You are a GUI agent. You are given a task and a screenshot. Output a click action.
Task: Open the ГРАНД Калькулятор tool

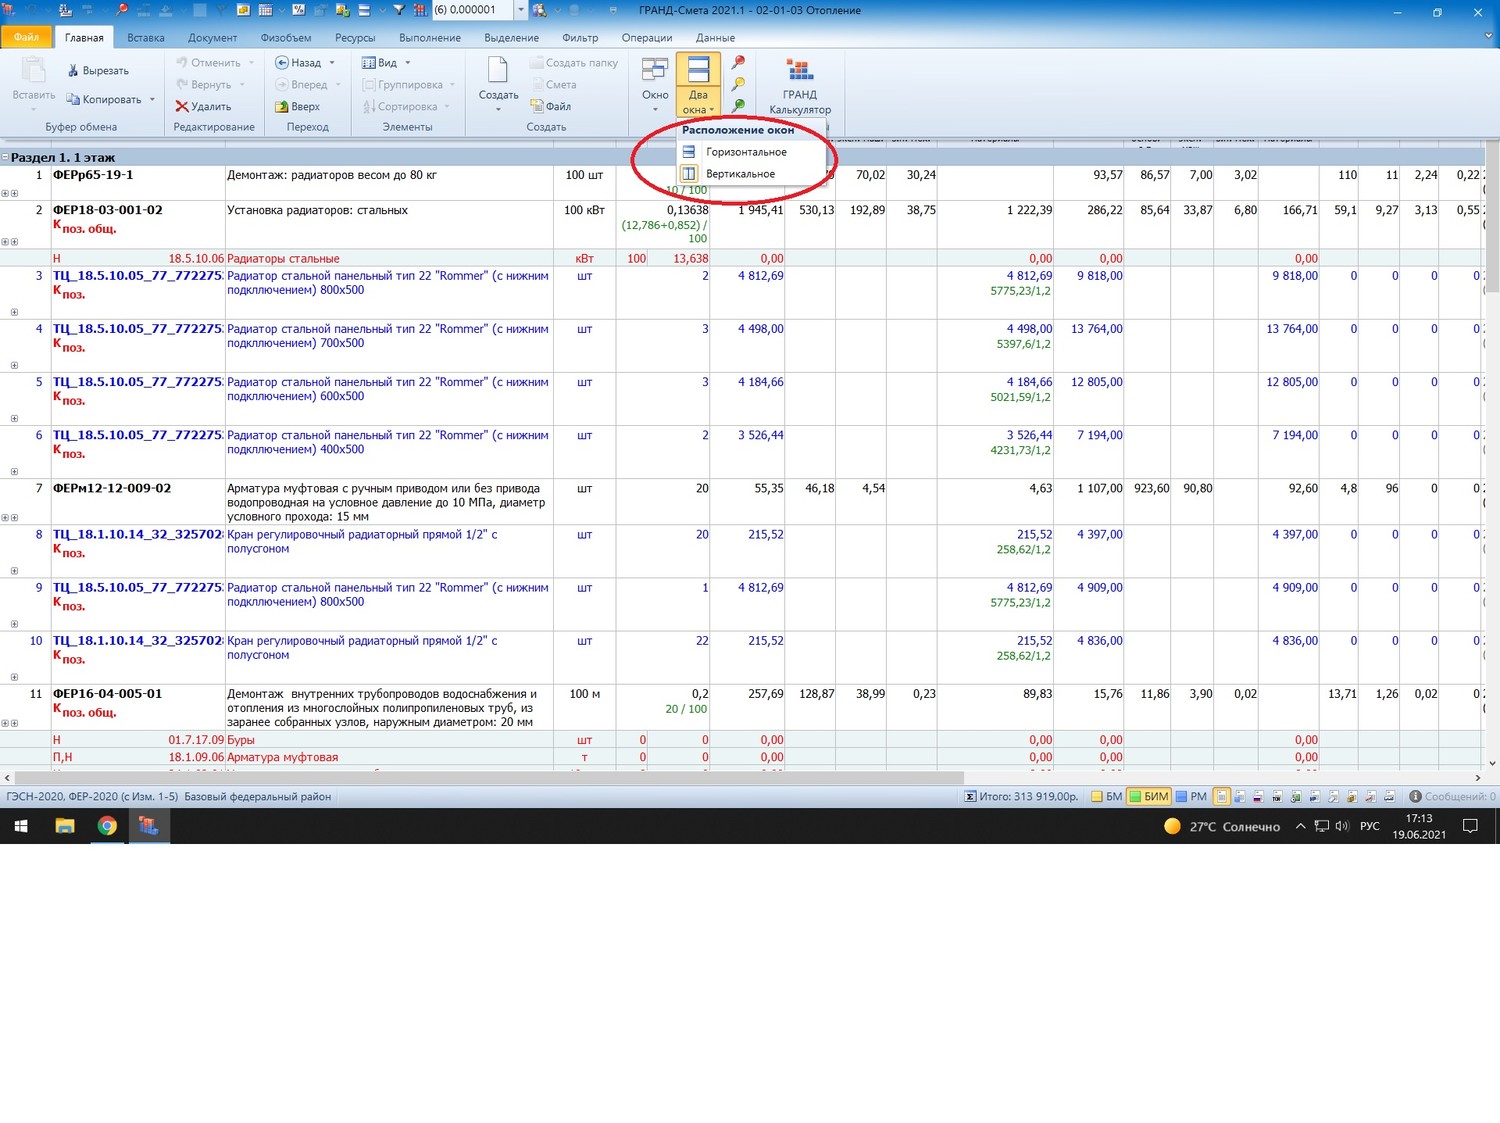pyautogui.click(x=799, y=85)
